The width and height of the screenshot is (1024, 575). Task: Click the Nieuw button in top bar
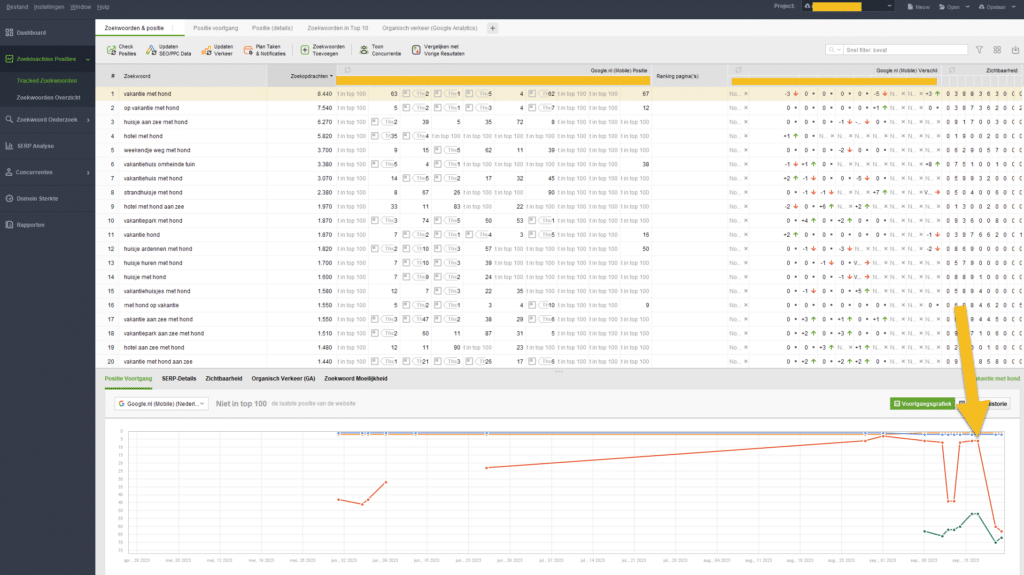point(918,7)
